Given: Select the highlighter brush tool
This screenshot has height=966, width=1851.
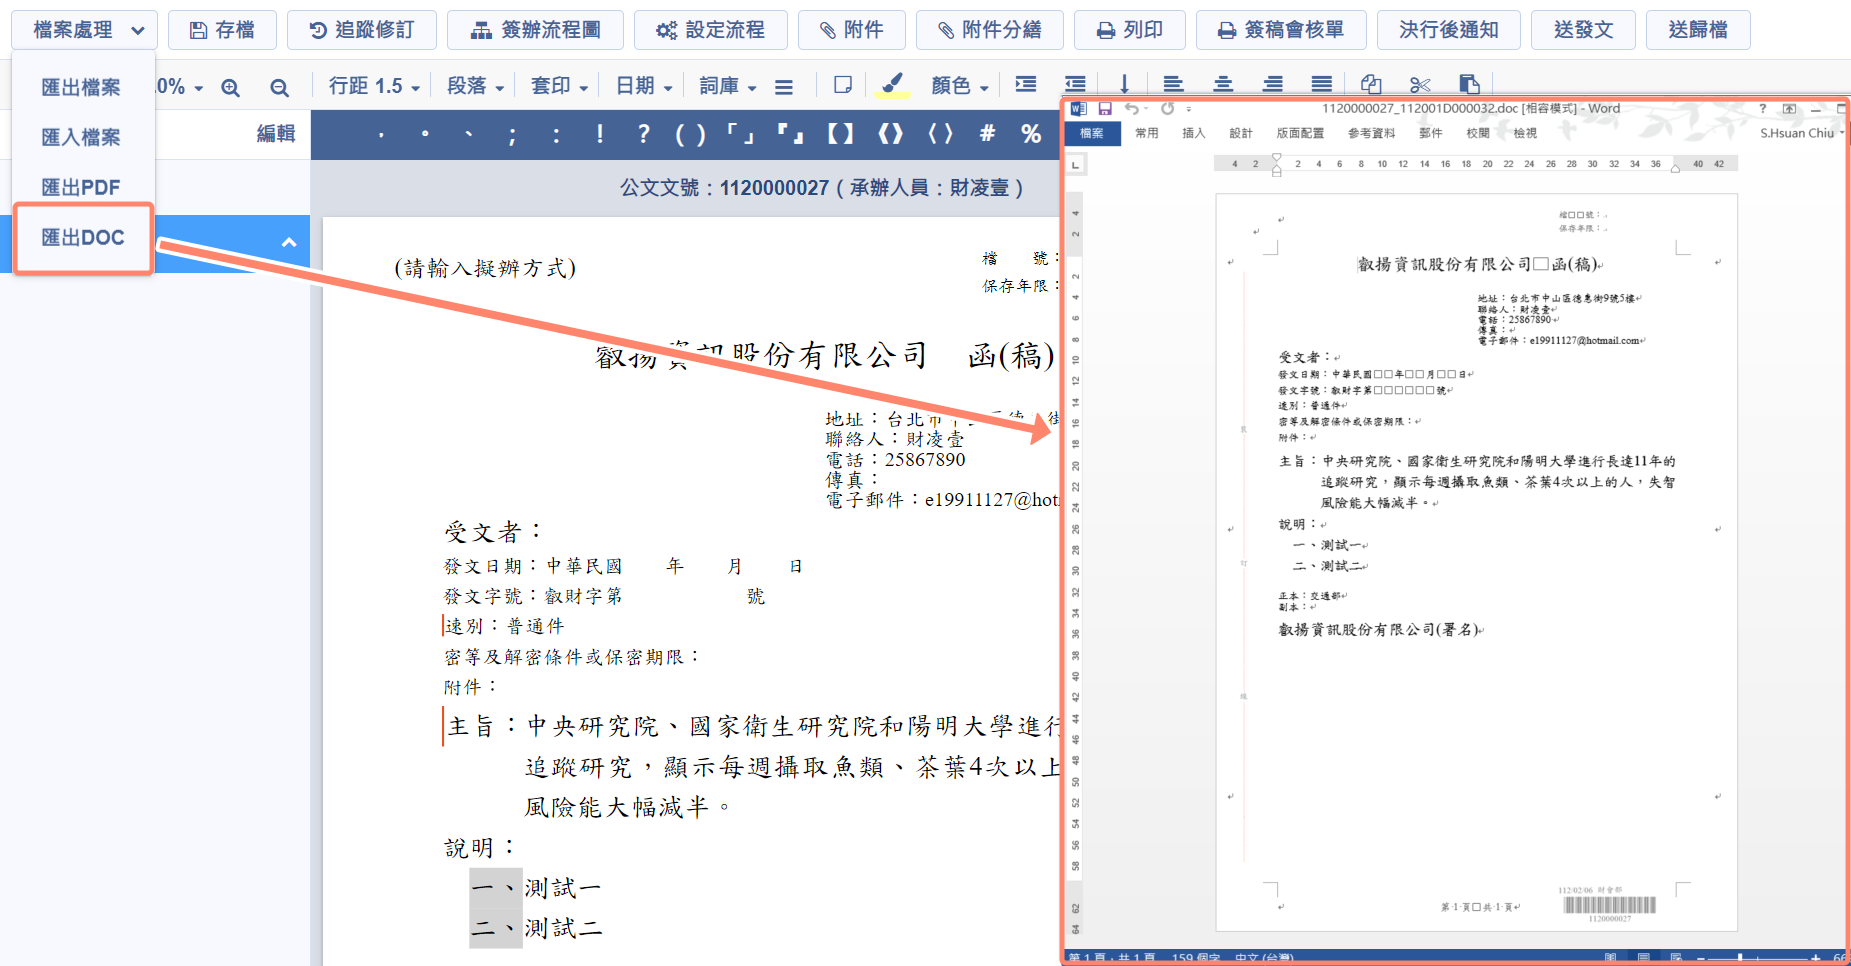Looking at the screenshot, I should (x=892, y=85).
